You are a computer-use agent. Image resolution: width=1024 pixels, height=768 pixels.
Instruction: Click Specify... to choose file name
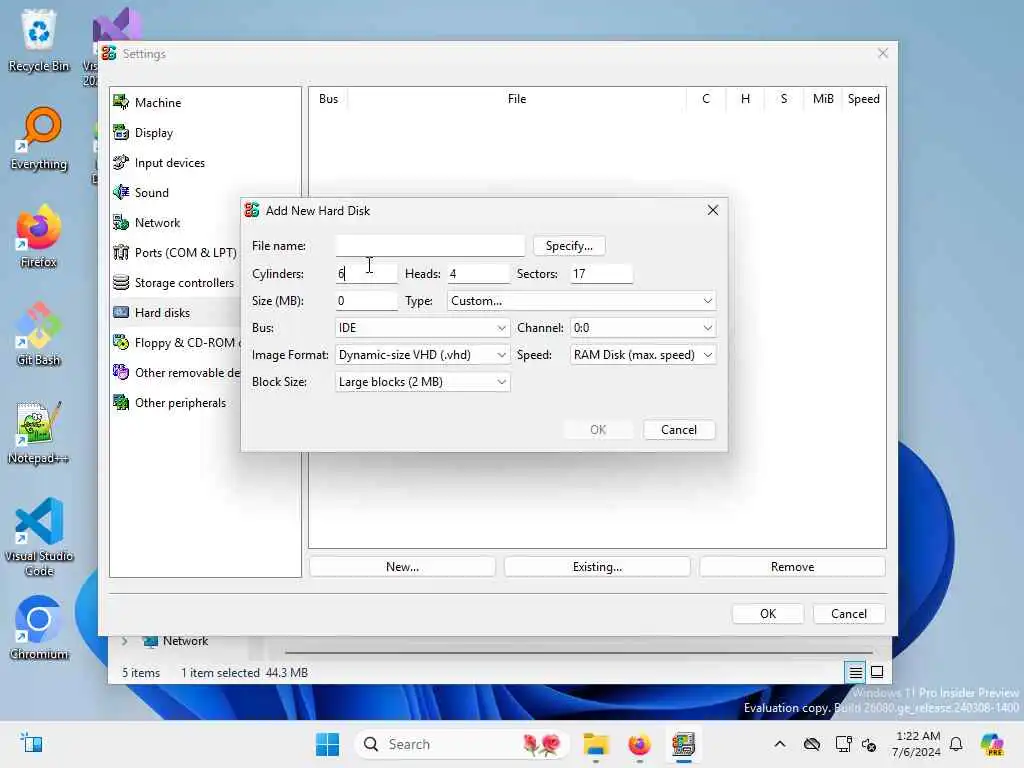point(569,246)
